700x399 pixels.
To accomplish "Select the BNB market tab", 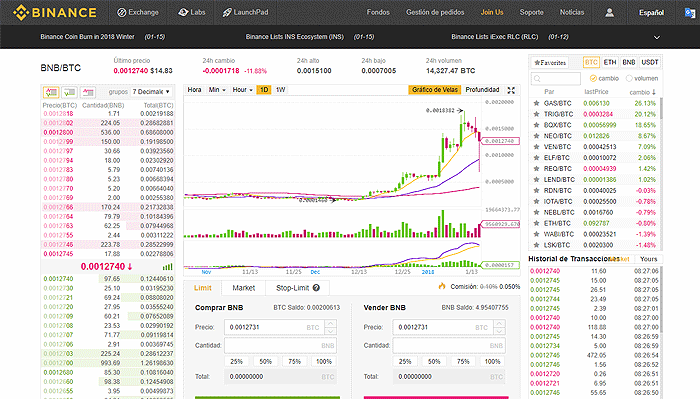I will tap(629, 62).
